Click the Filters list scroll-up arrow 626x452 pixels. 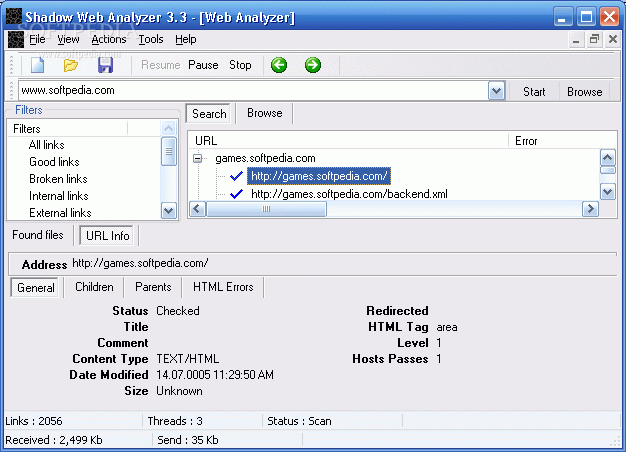tap(168, 128)
